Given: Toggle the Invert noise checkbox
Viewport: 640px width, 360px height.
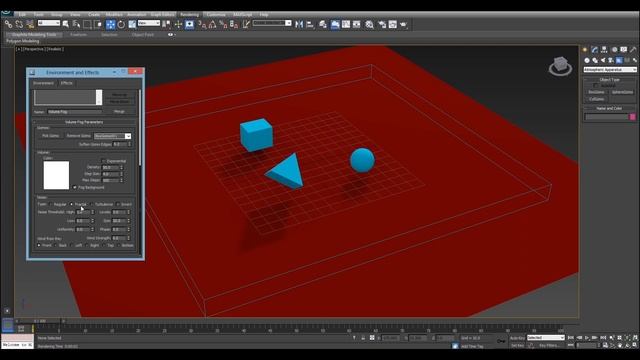Looking at the screenshot, I should click(x=118, y=204).
